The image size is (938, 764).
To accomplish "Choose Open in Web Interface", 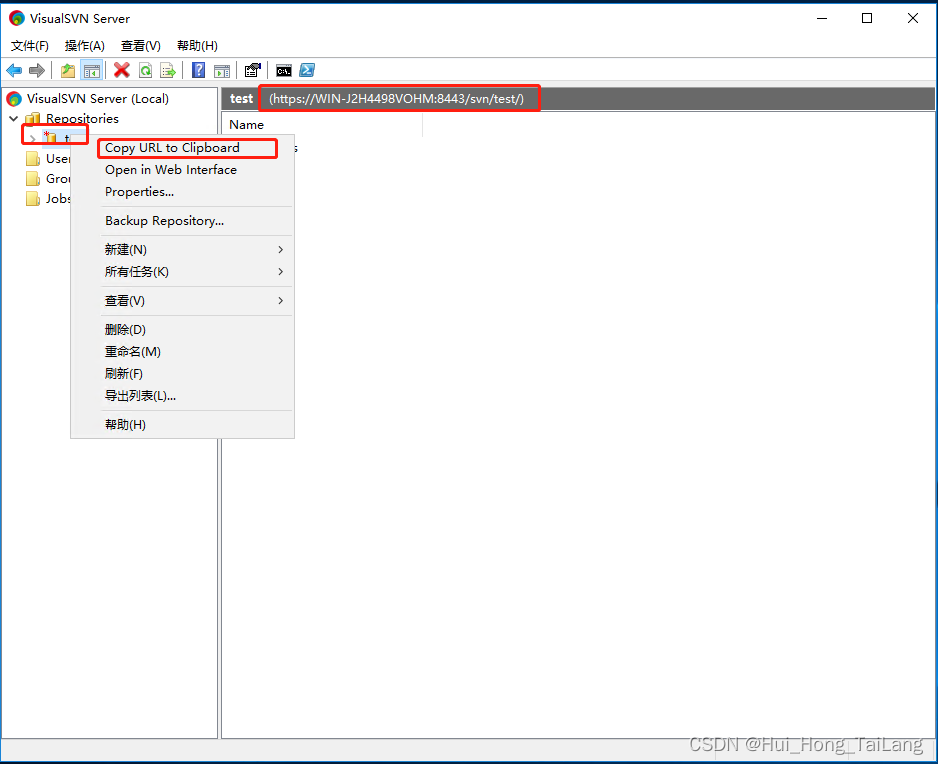I will (182, 170).
